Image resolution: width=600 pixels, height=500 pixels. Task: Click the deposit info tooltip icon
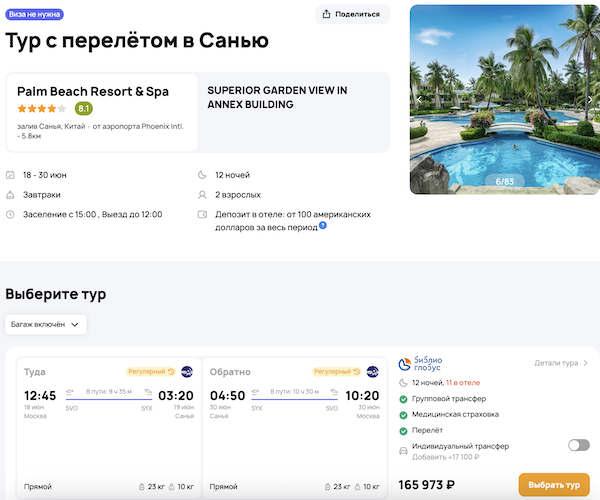pos(323,226)
